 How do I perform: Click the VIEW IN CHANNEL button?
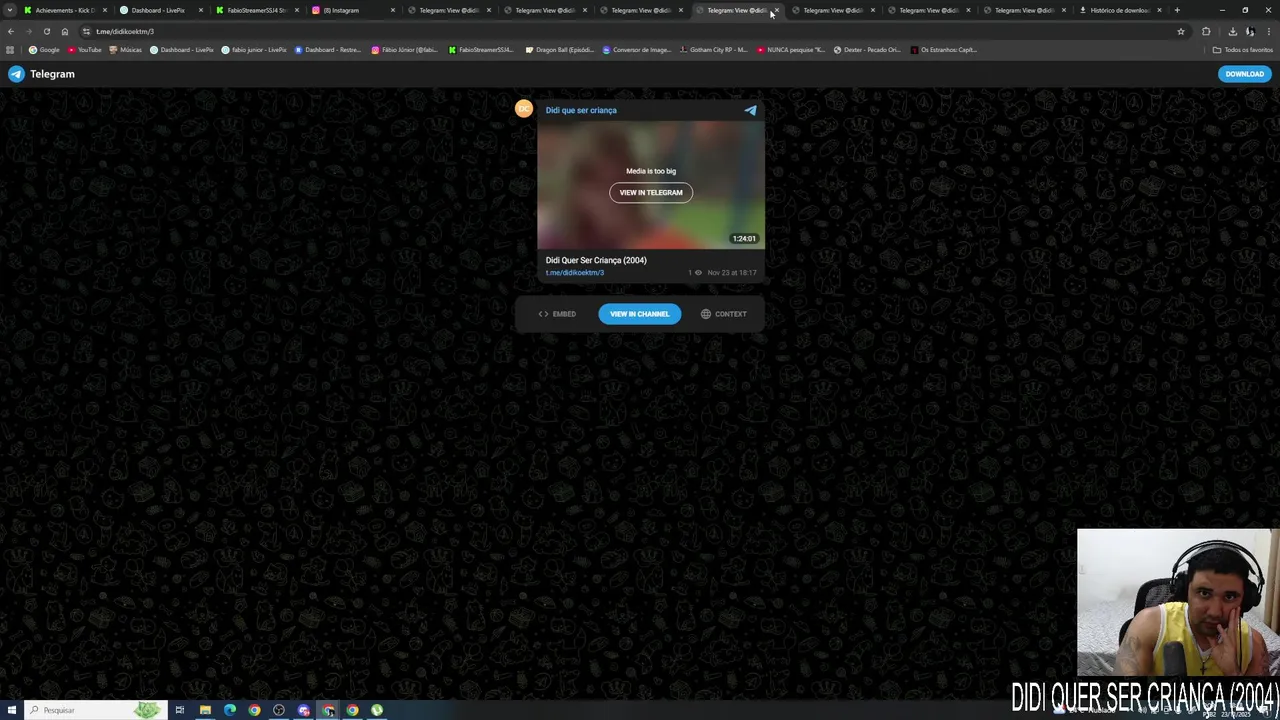(640, 314)
